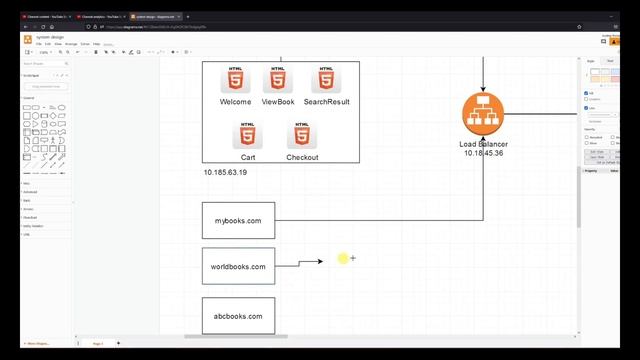Image resolution: width=640 pixels, height=360 pixels.
Task: Select the orange Load Balancer icon
Action: coord(483,114)
